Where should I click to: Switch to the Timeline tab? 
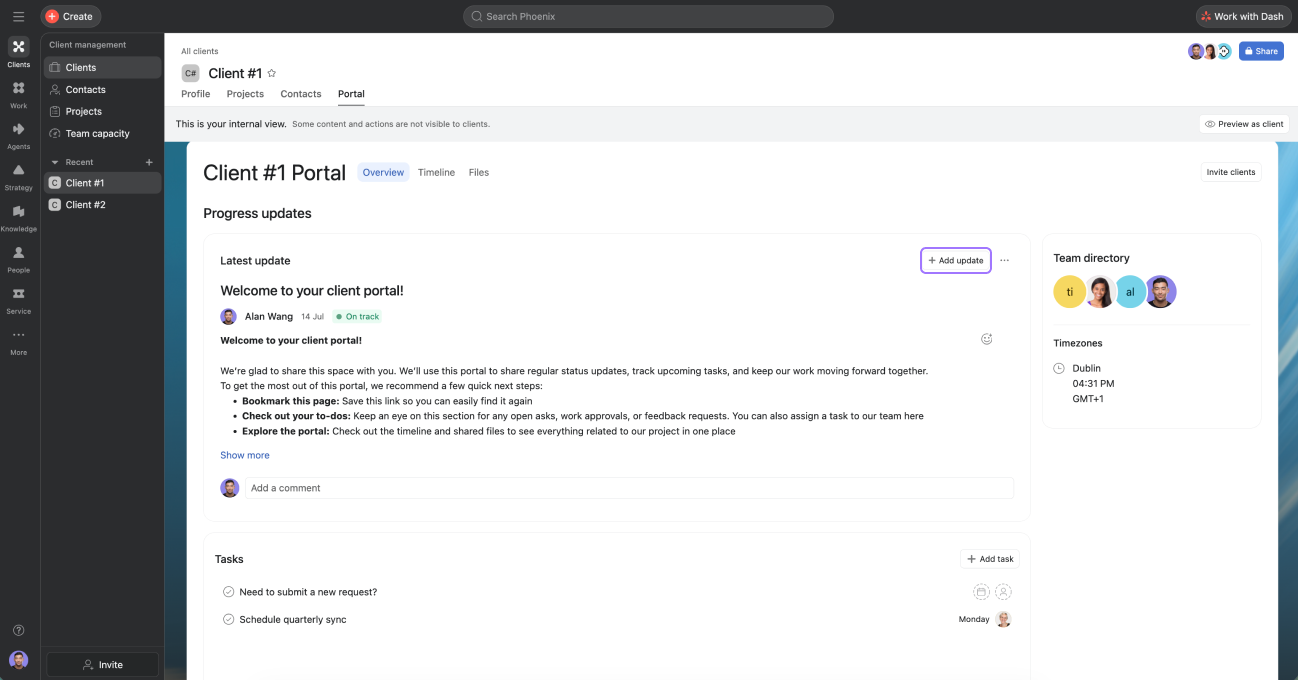coord(436,172)
